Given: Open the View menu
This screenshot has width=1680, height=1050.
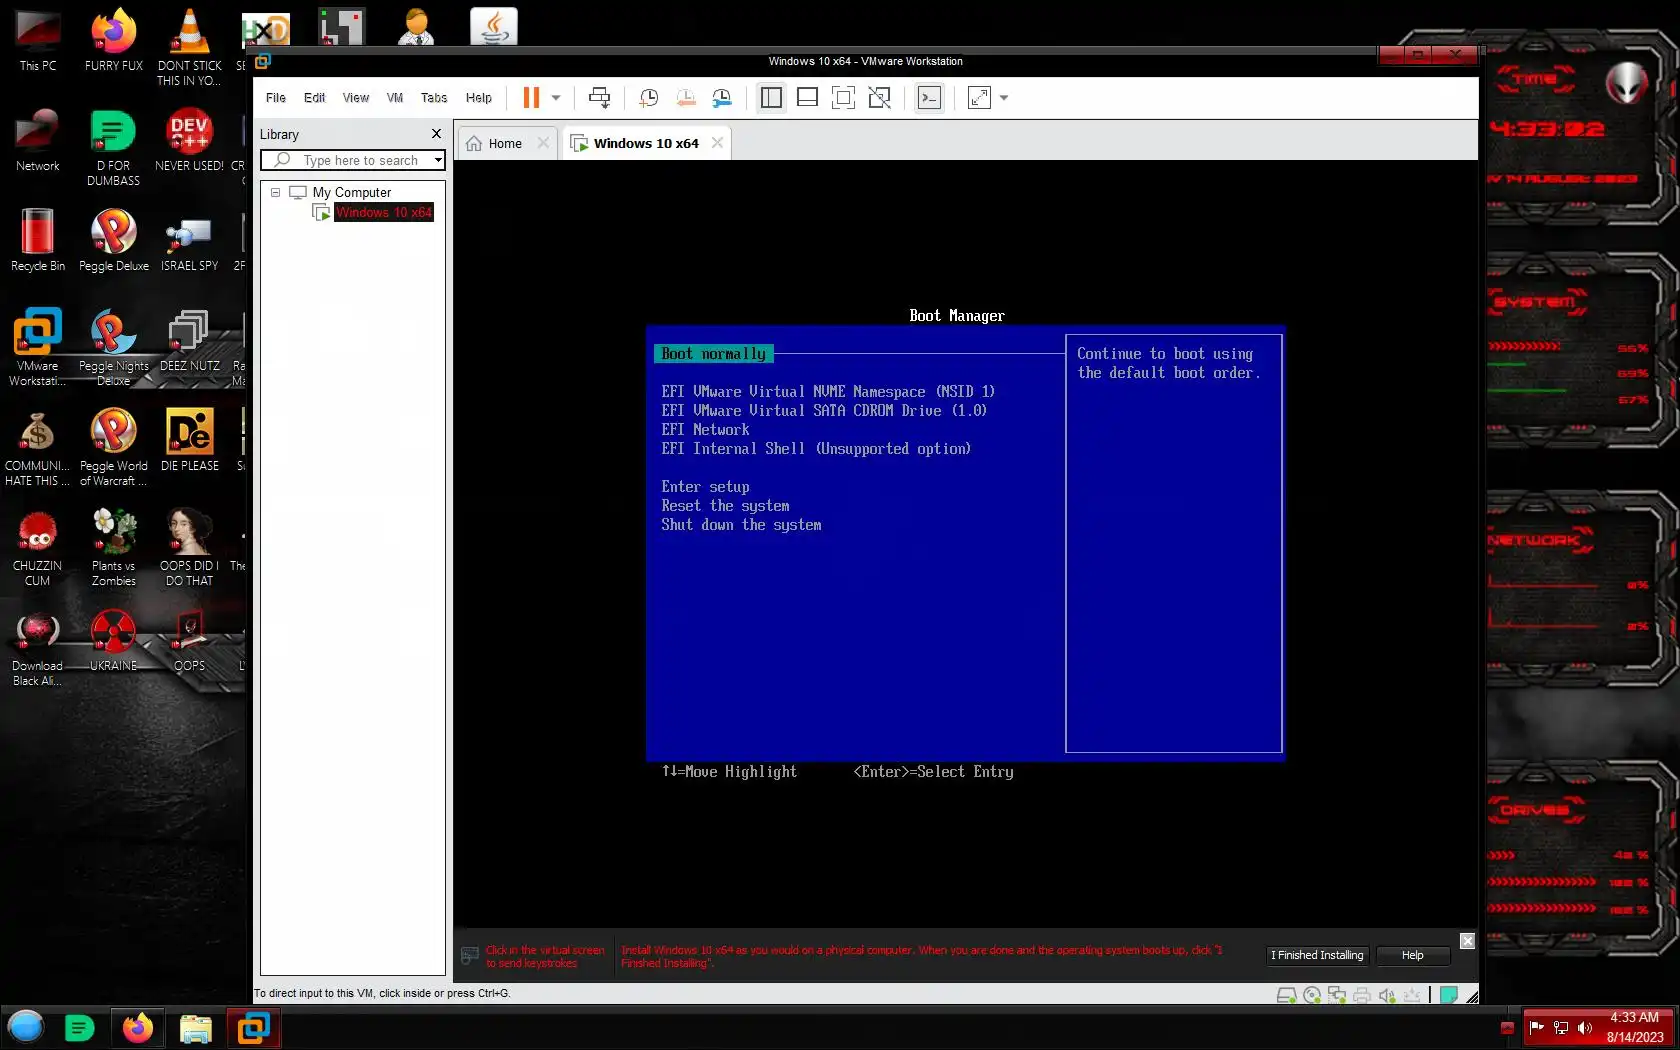Looking at the screenshot, I should (x=356, y=98).
